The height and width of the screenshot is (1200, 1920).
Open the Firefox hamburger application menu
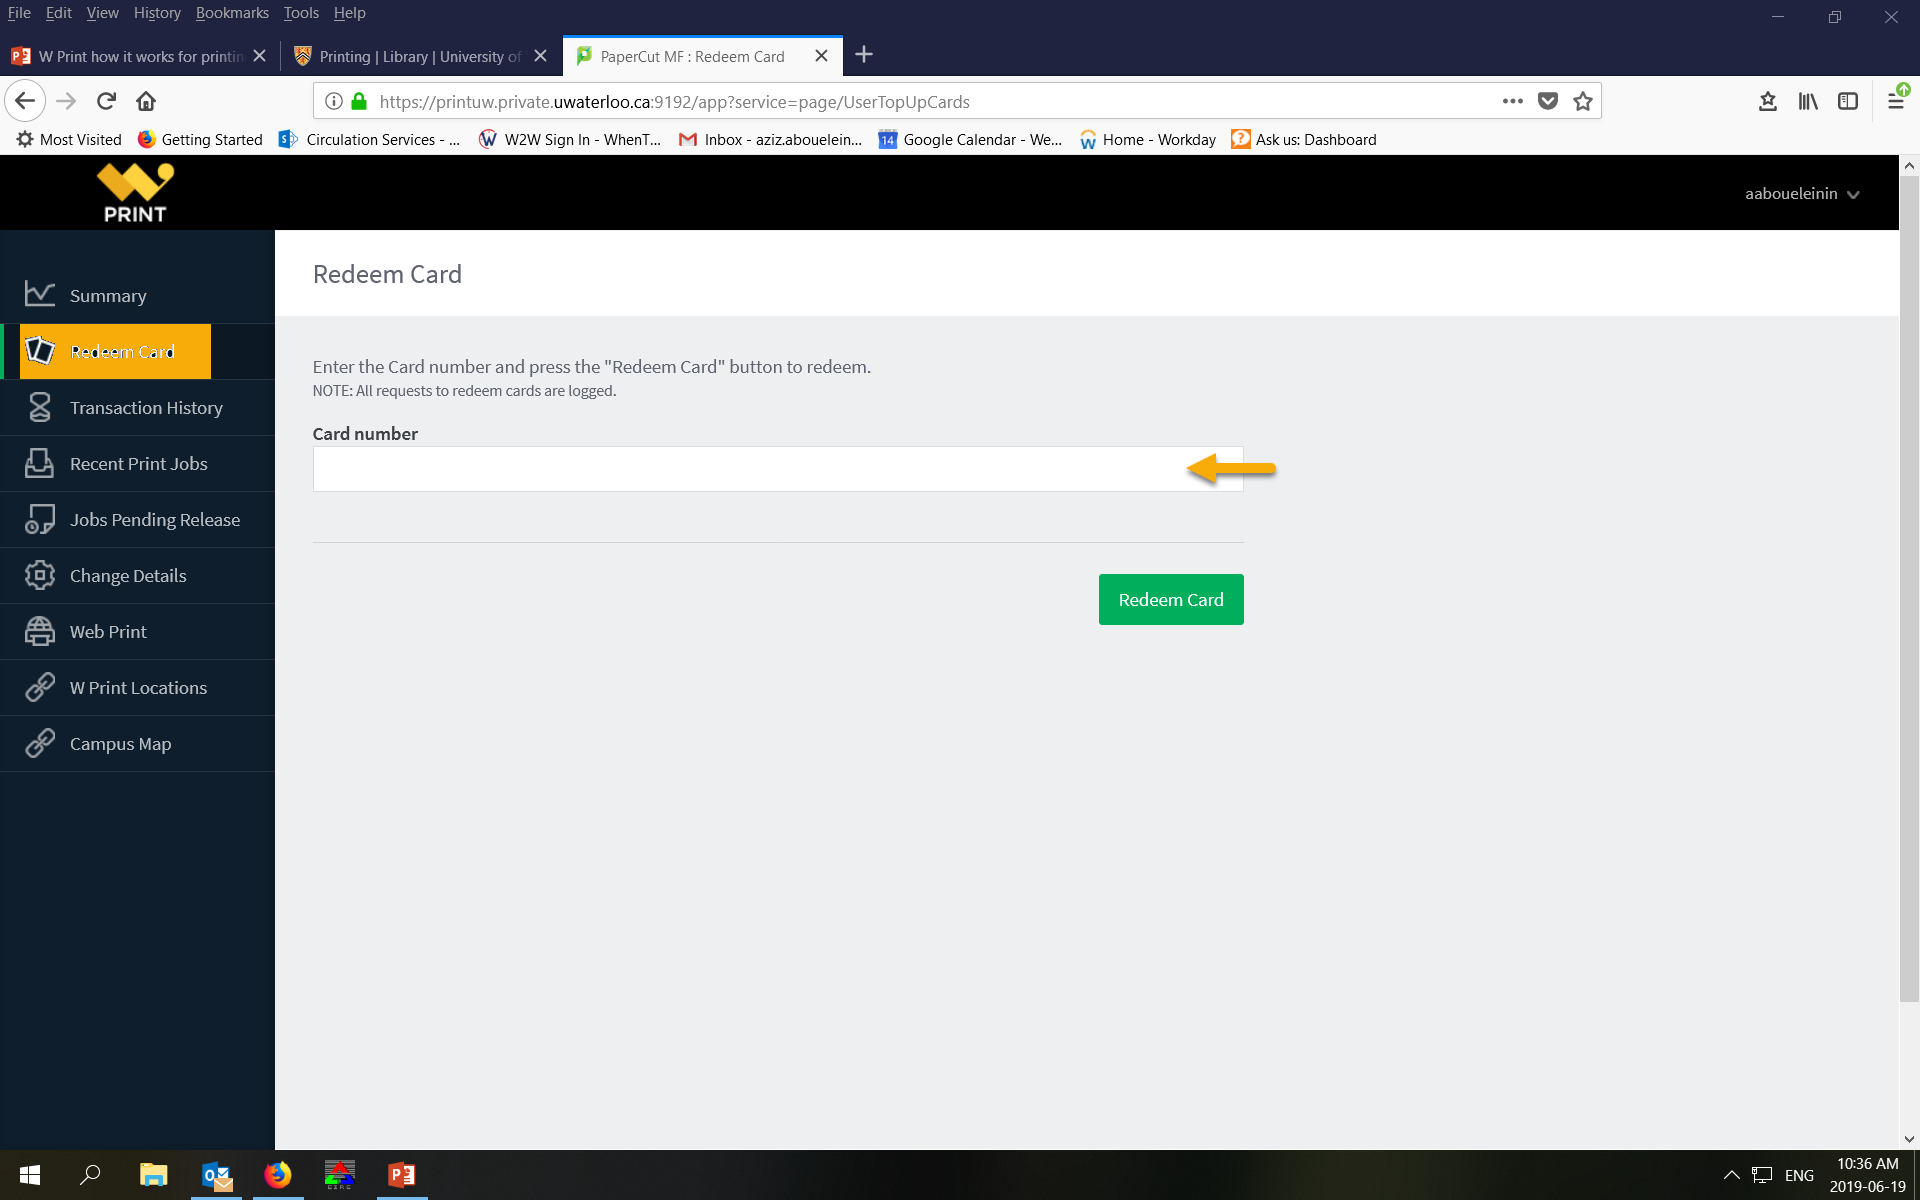click(1895, 101)
